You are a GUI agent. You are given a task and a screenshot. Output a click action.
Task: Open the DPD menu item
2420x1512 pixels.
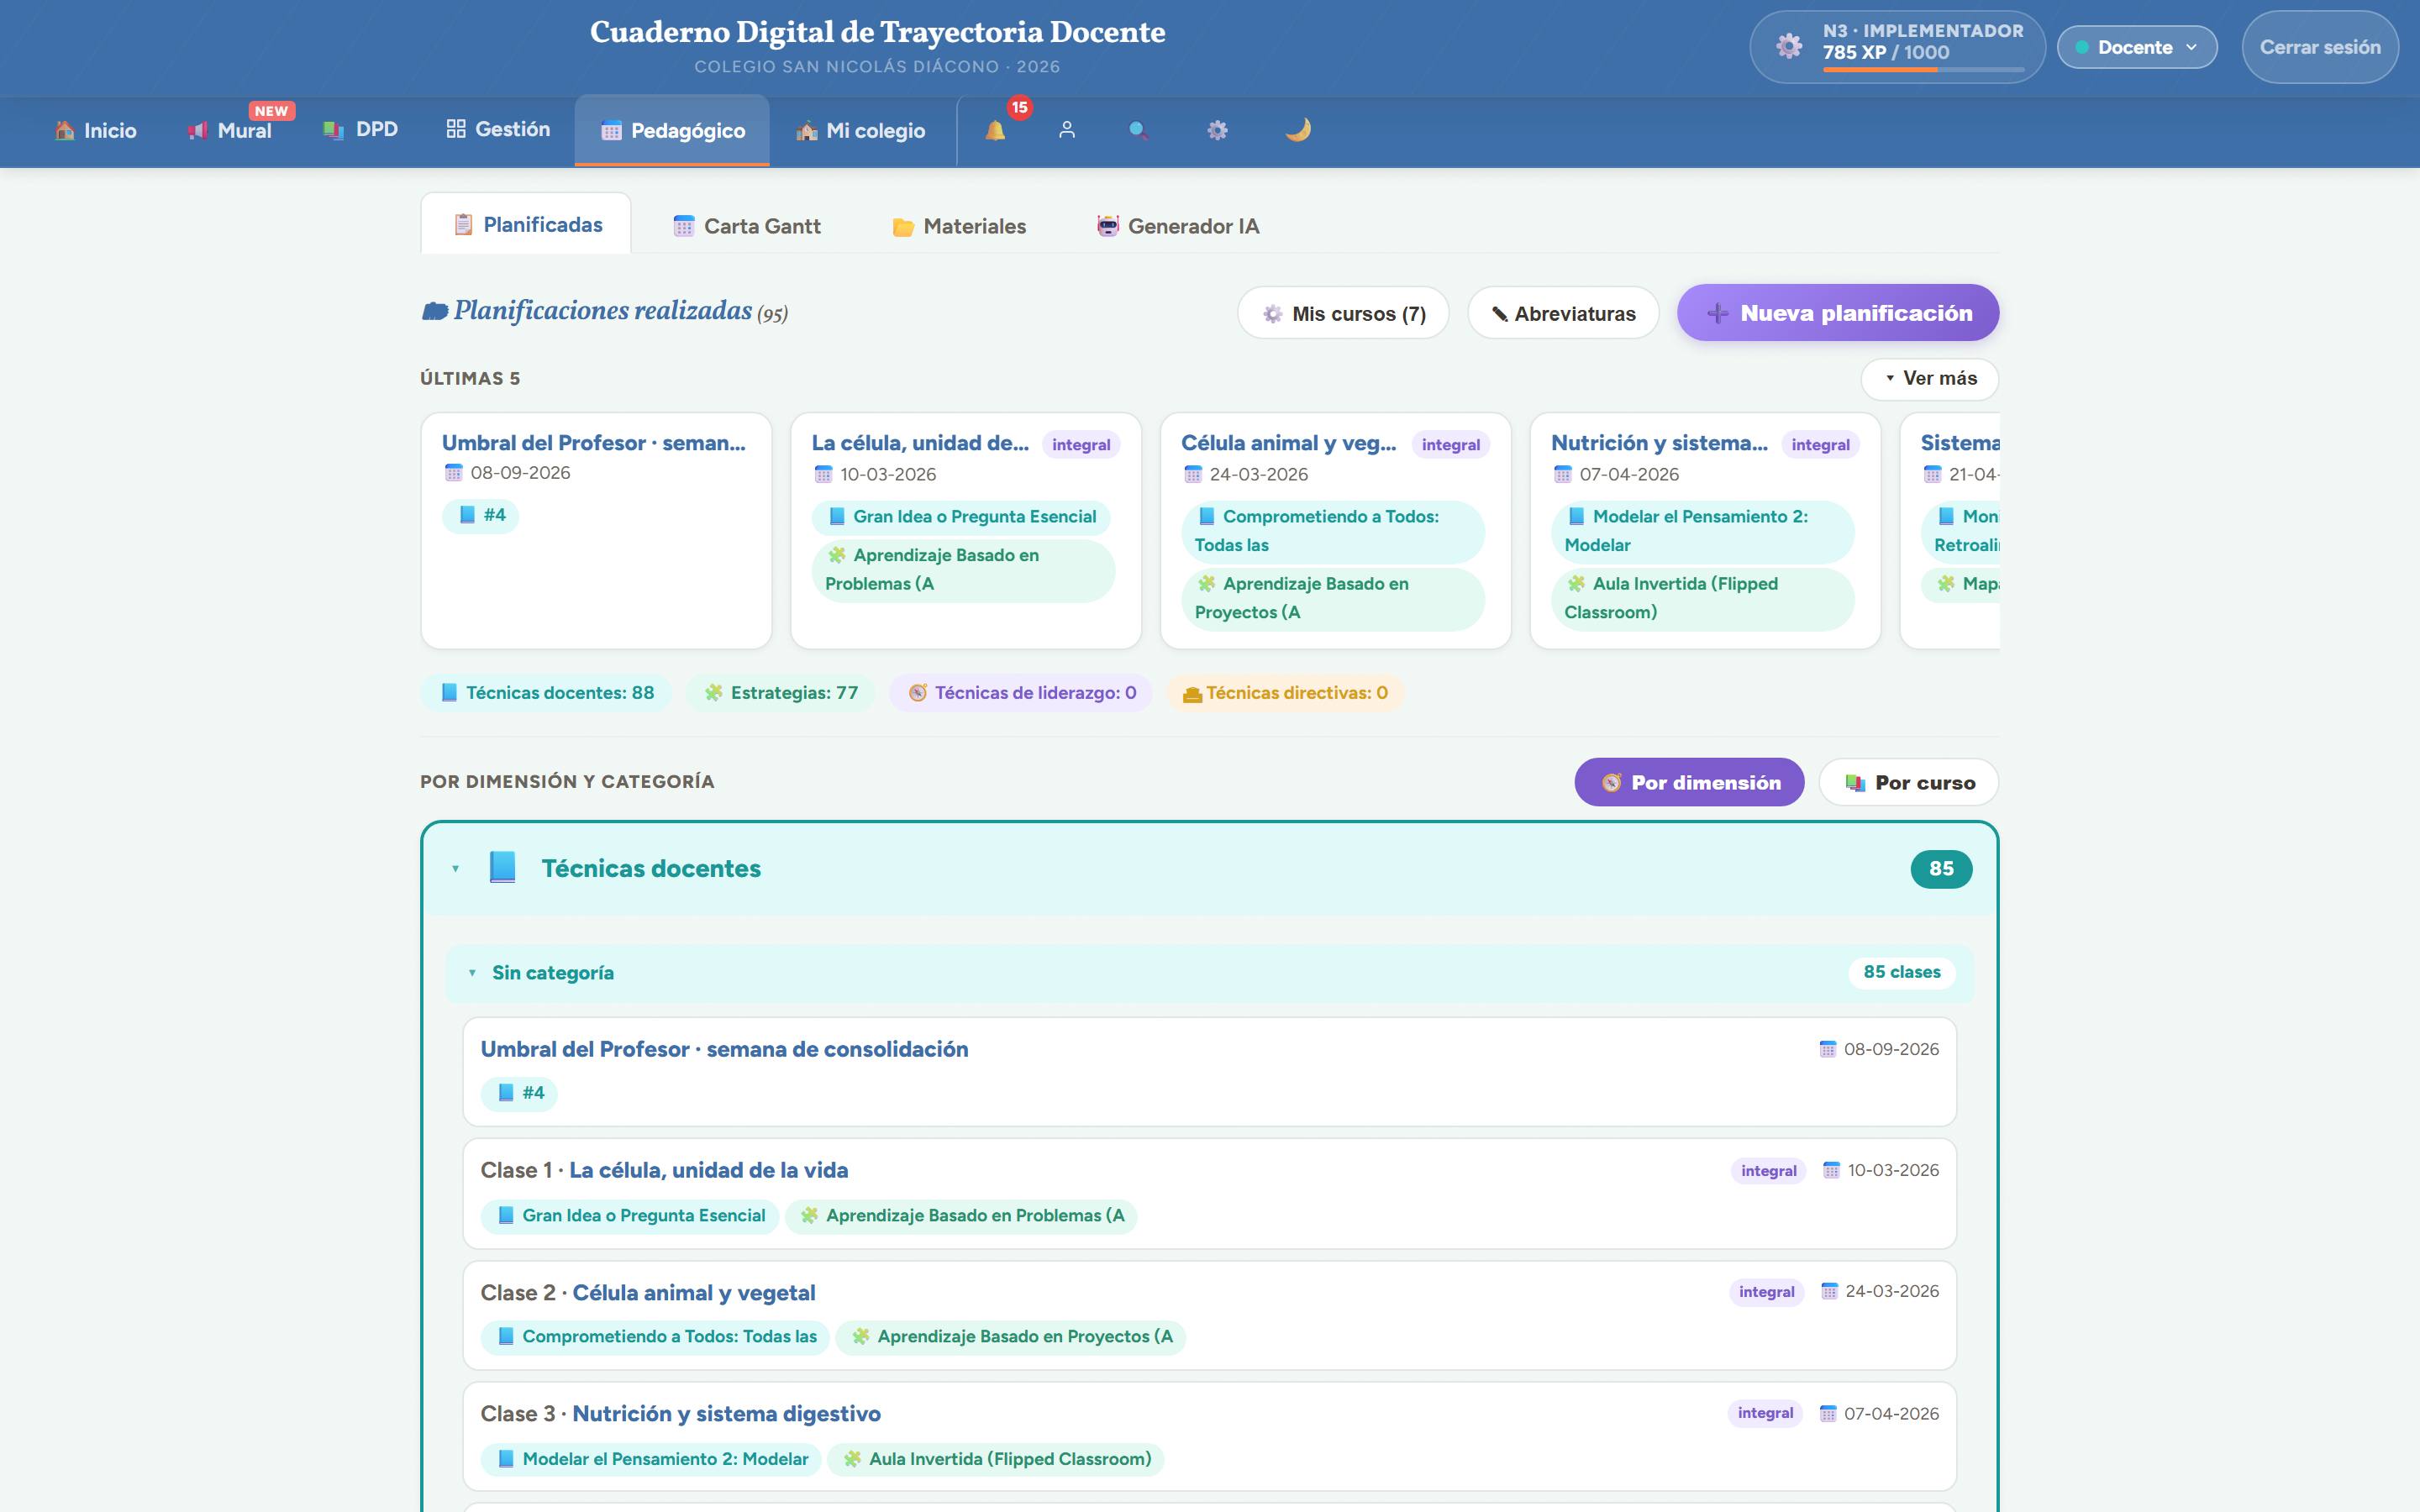click(361, 130)
